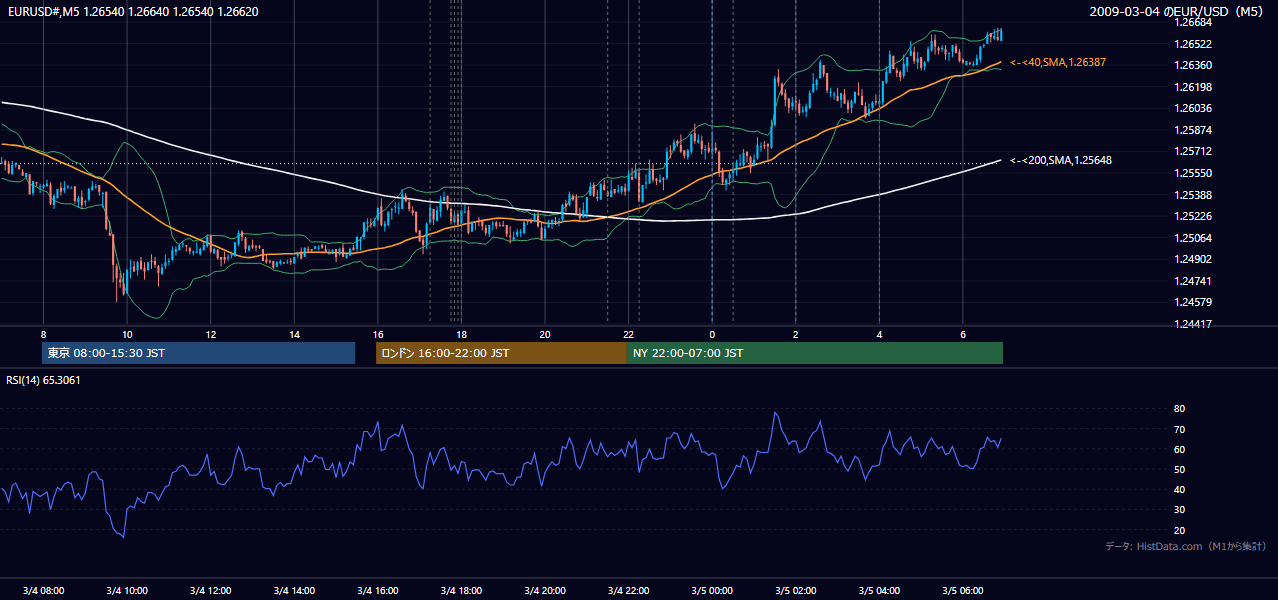Click the 3/4 08:00 time axis label

pos(43,590)
